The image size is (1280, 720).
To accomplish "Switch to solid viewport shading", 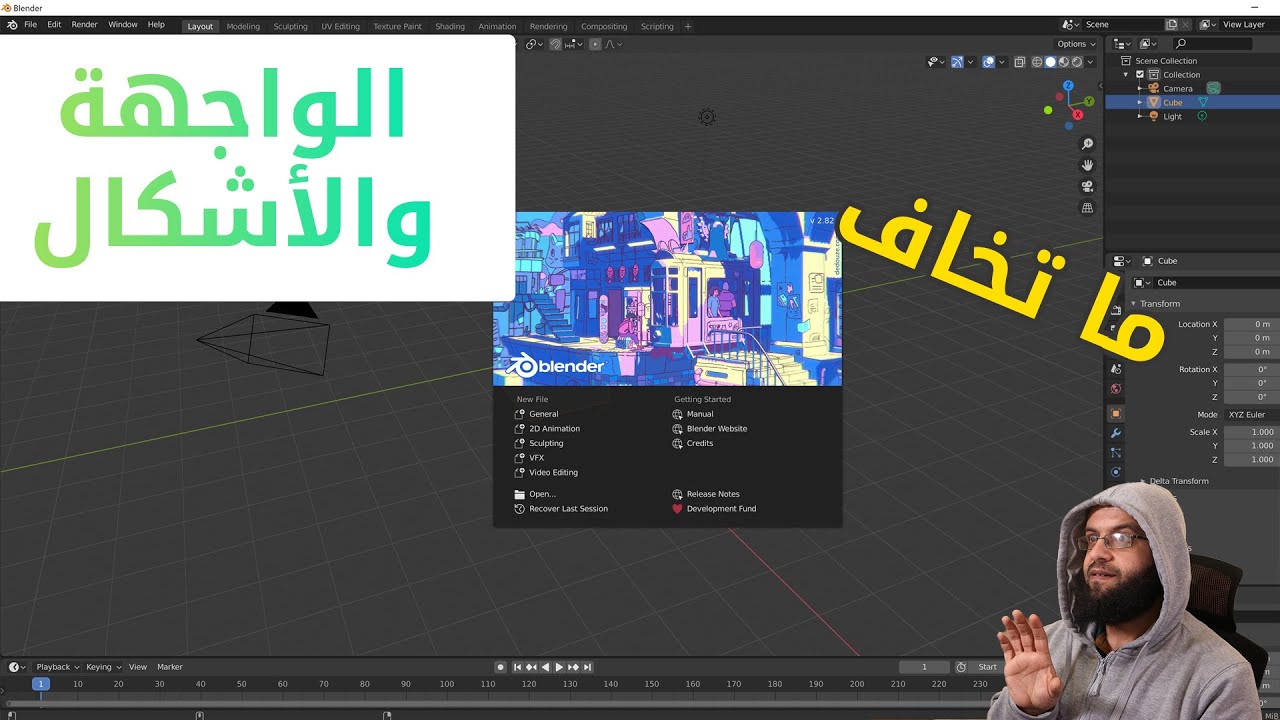I will (1050, 62).
